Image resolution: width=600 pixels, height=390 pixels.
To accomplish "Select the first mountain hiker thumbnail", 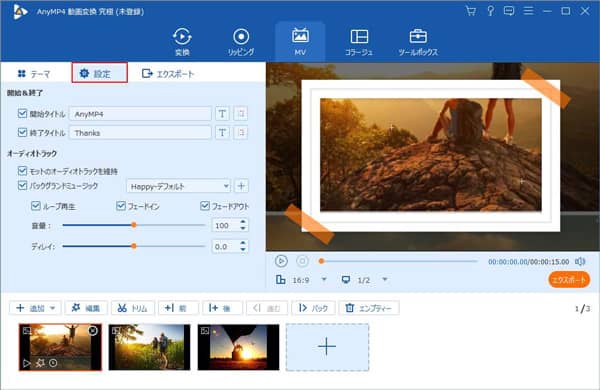I will point(60,347).
